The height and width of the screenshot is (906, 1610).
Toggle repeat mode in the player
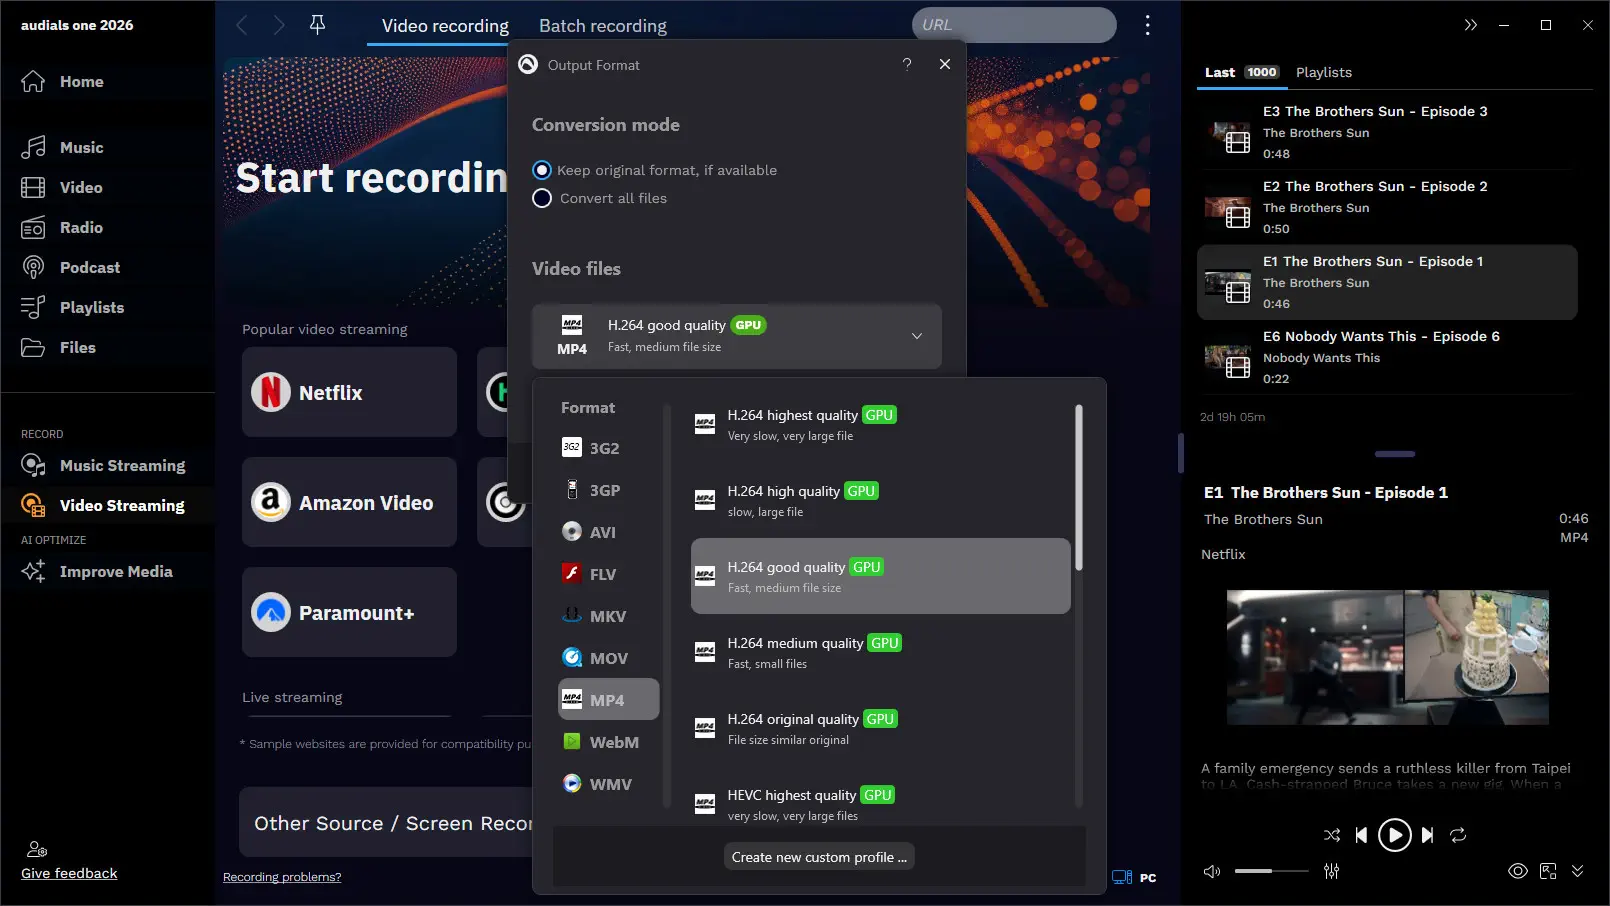1458,835
